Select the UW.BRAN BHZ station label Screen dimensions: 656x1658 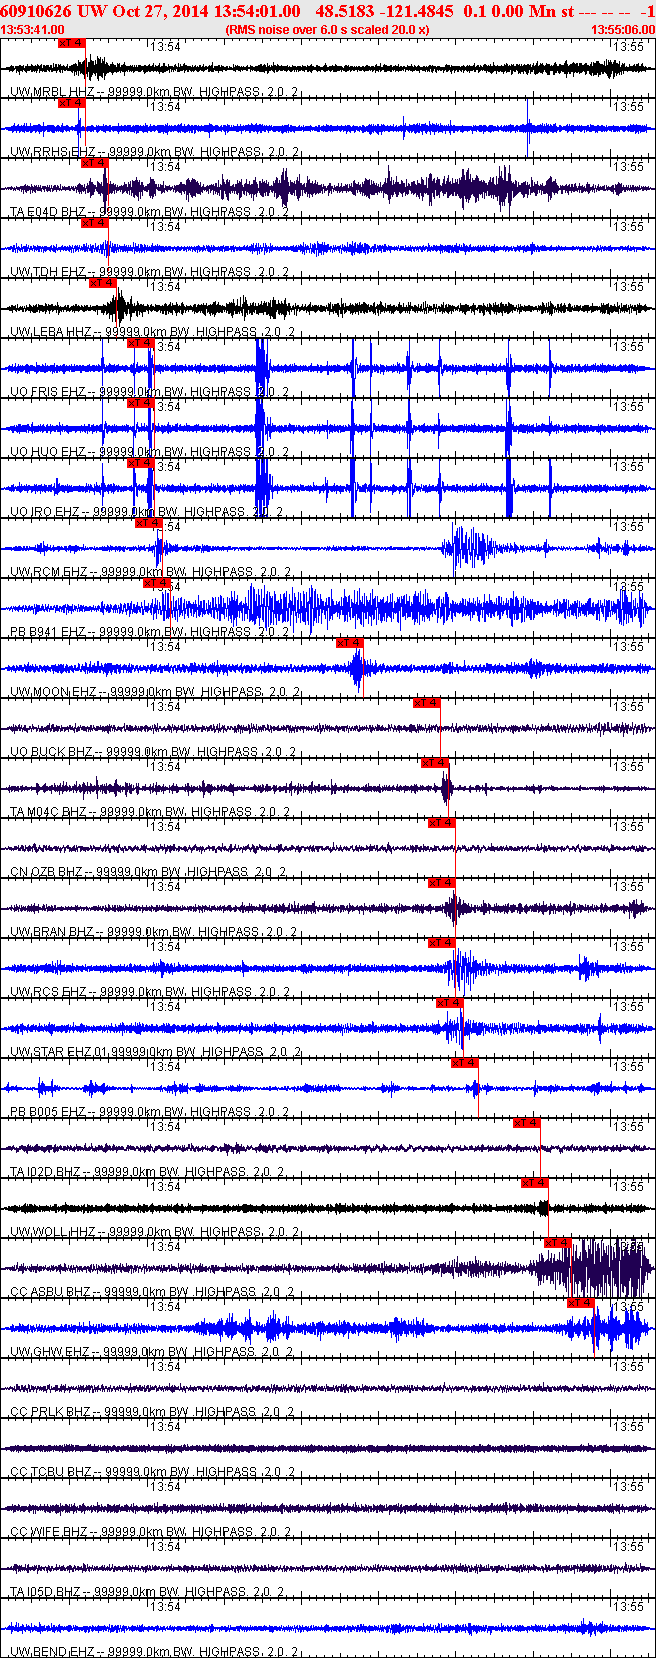(x=153, y=932)
